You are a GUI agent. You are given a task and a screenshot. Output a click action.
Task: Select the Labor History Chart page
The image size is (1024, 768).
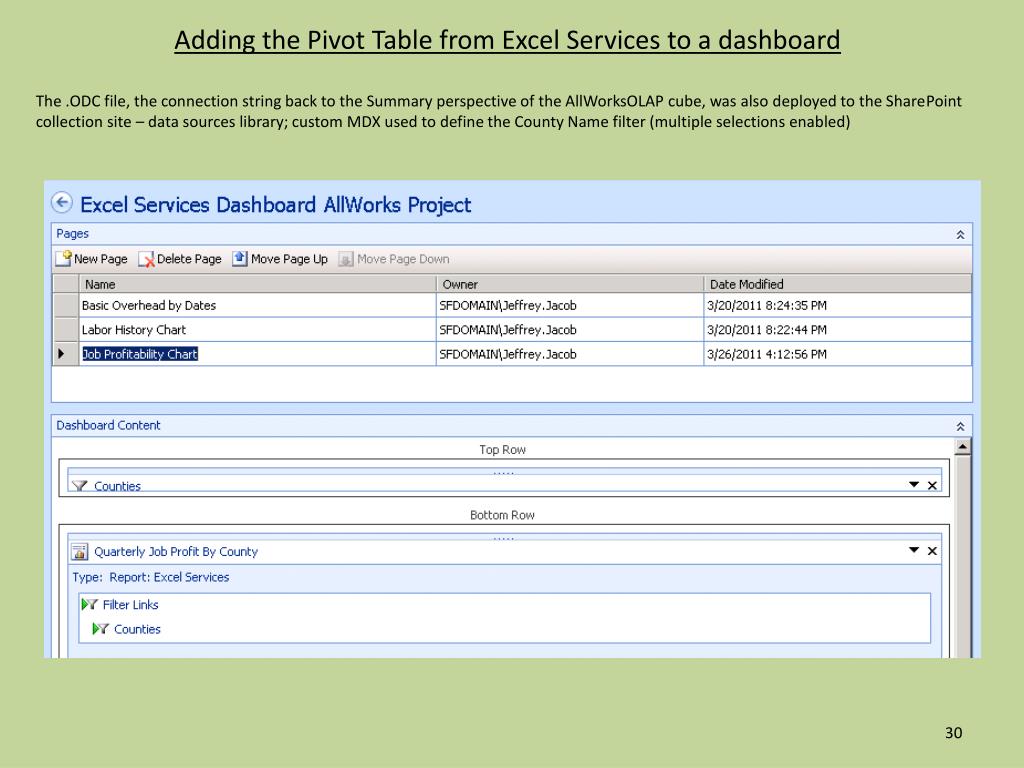(x=134, y=330)
